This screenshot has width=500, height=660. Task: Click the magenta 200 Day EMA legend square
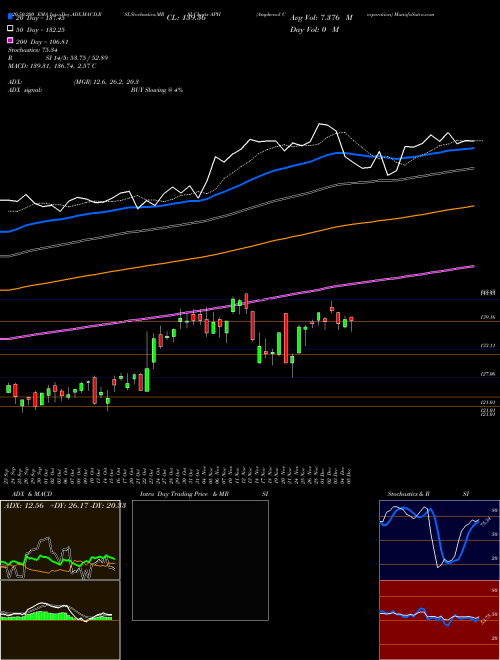[10, 41]
